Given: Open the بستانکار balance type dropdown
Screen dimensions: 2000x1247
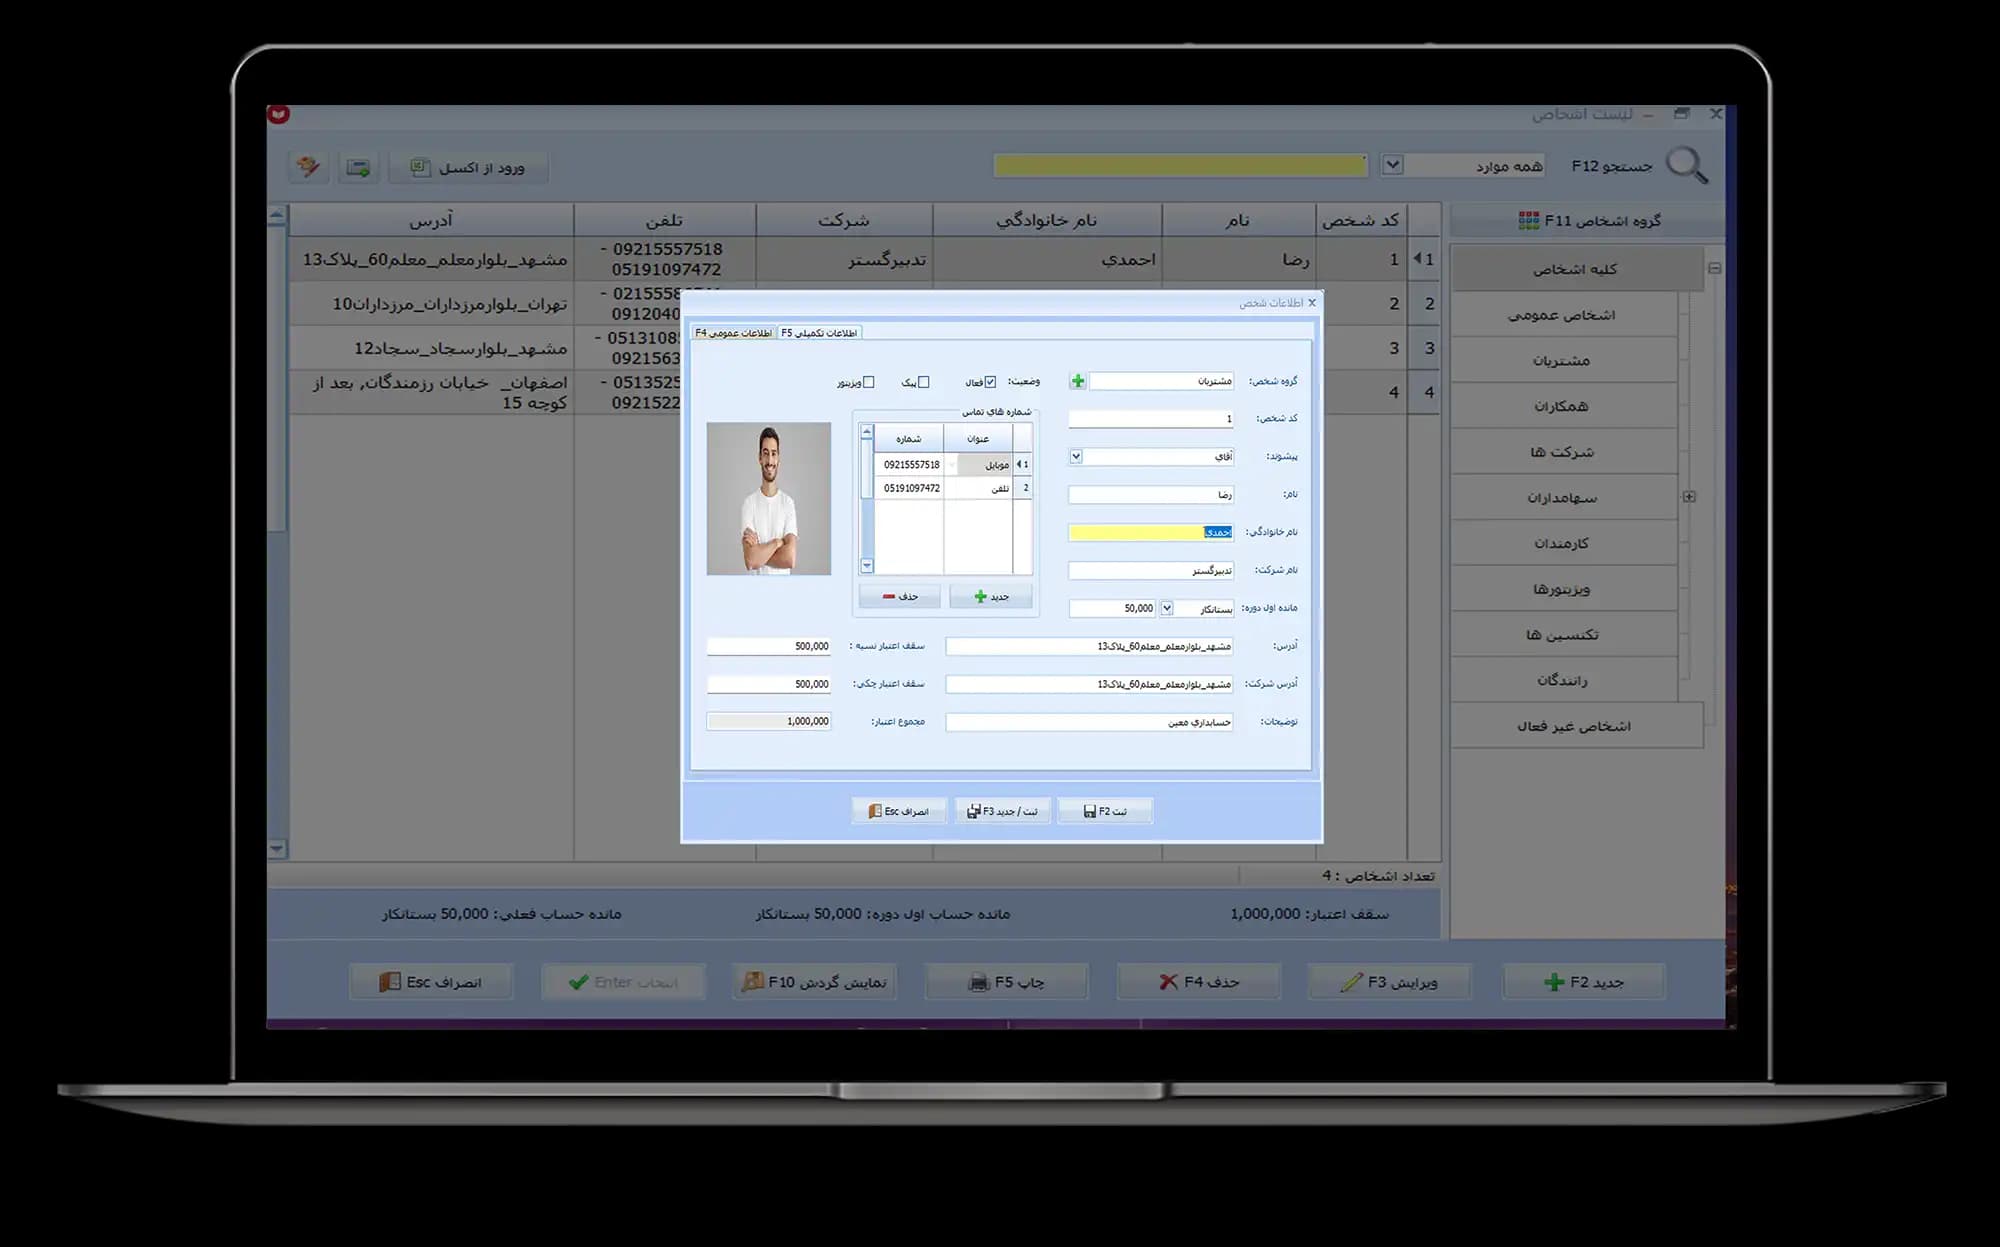Looking at the screenshot, I should (x=1167, y=608).
